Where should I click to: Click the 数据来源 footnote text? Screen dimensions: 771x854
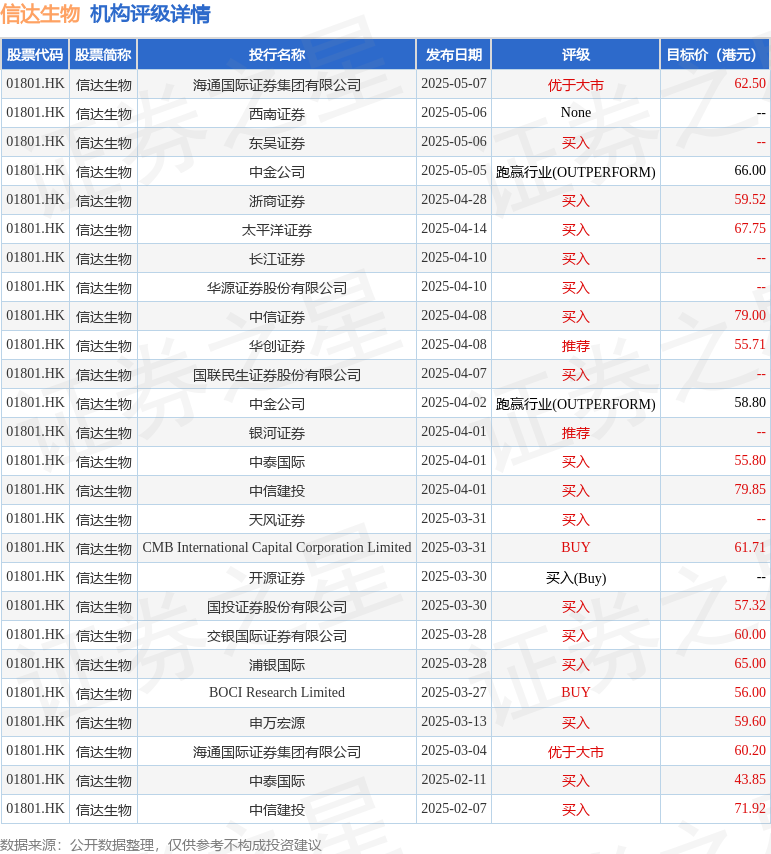161,845
